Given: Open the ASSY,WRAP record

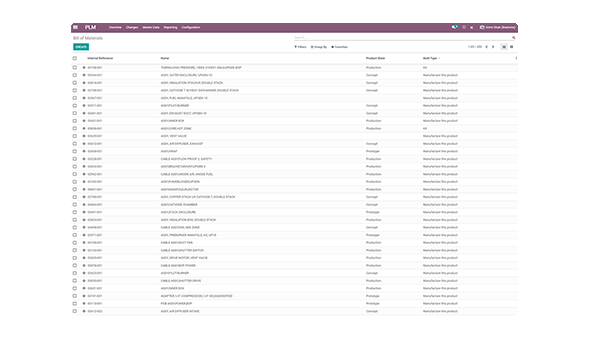Looking at the screenshot, I should coord(169,151).
